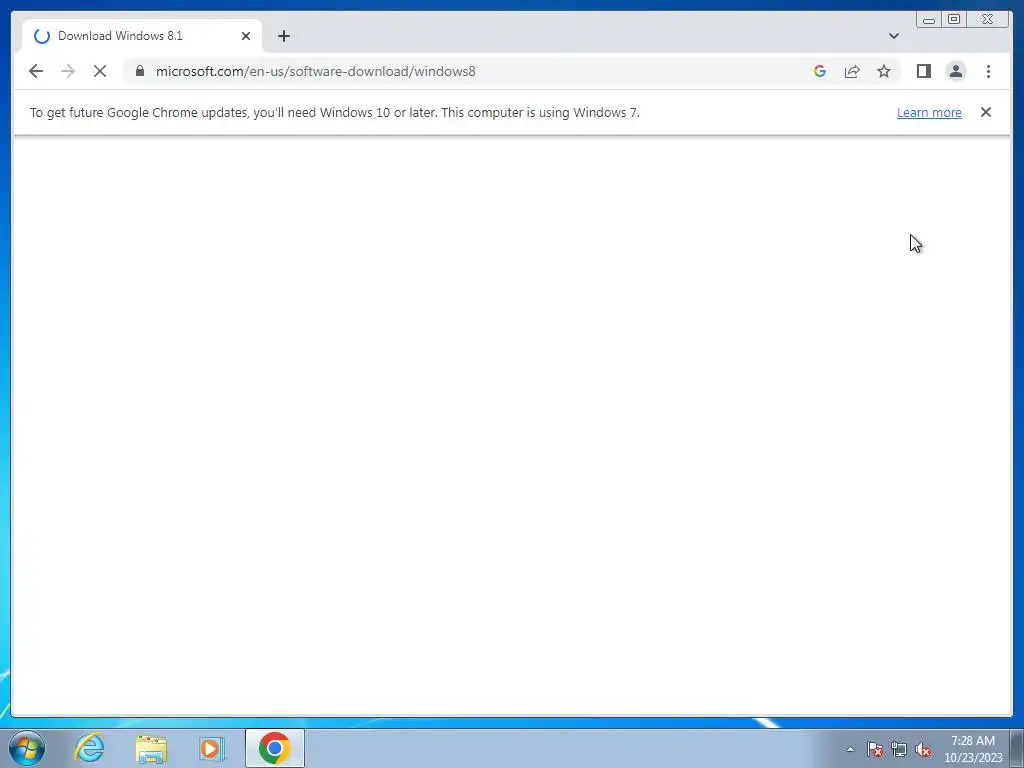1024x768 pixels.
Task: Stop loading the page
Action: (x=100, y=71)
